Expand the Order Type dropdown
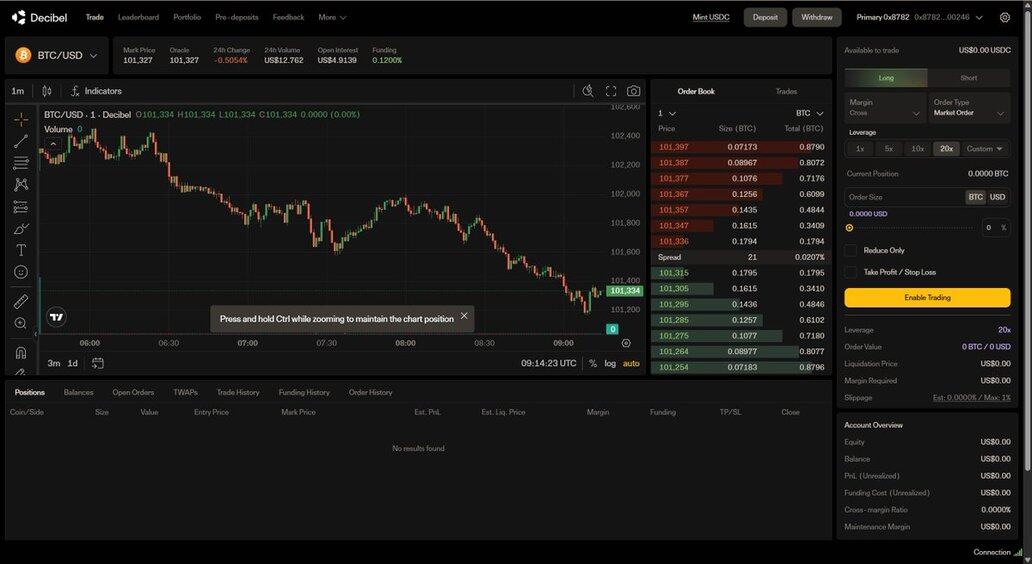This screenshot has height=564, width=1032. coord(969,108)
